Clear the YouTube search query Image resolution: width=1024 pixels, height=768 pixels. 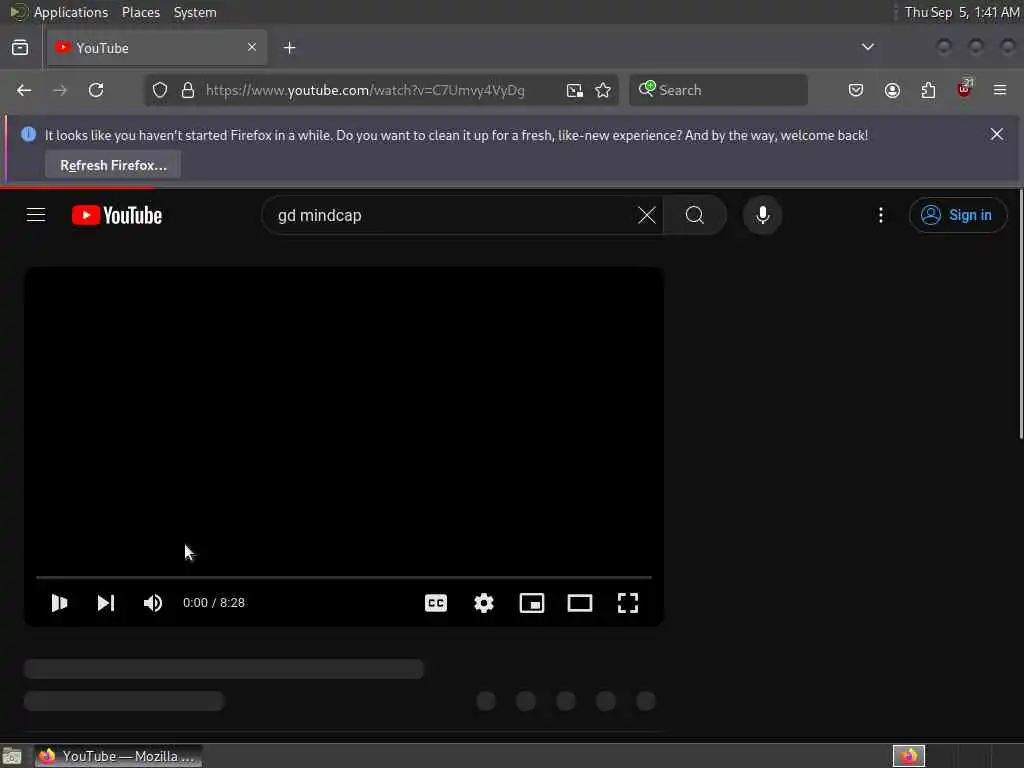pos(647,216)
